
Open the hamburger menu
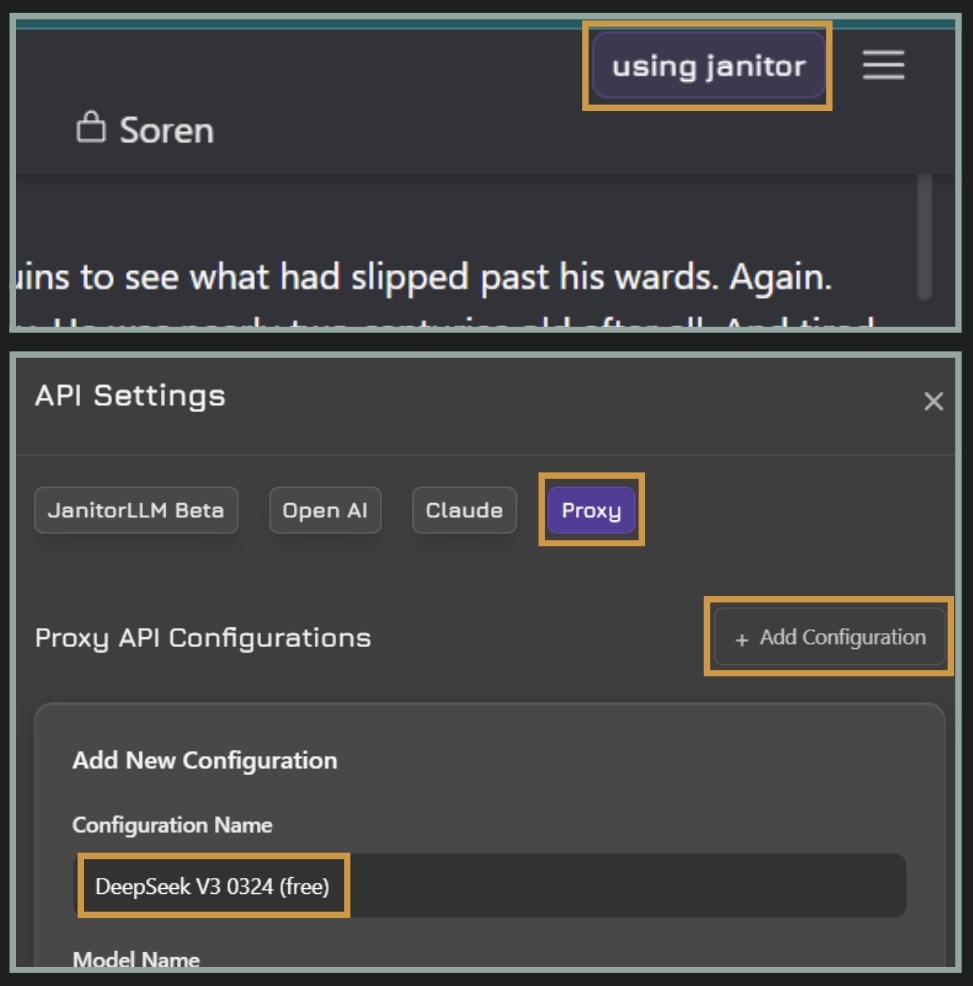[x=883, y=66]
